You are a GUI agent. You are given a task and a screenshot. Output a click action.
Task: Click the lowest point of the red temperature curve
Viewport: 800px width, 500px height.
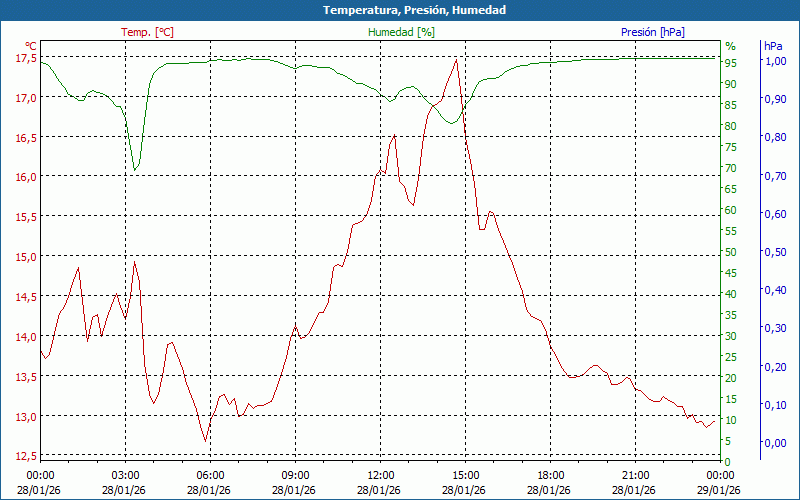(x=205, y=440)
